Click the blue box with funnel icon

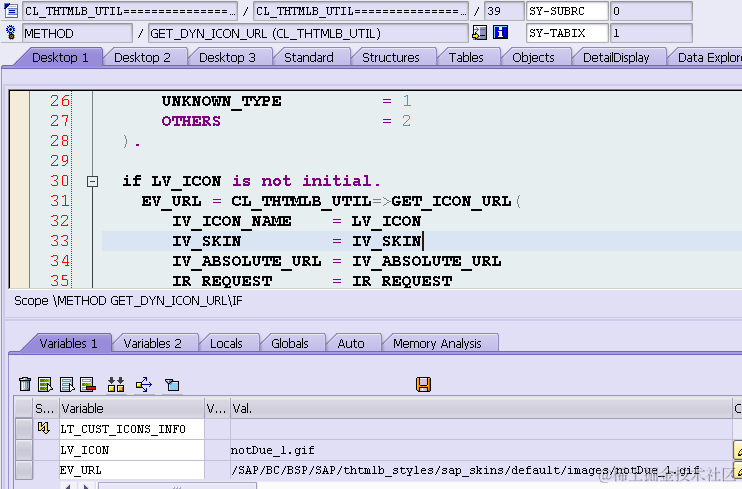point(172,384)
